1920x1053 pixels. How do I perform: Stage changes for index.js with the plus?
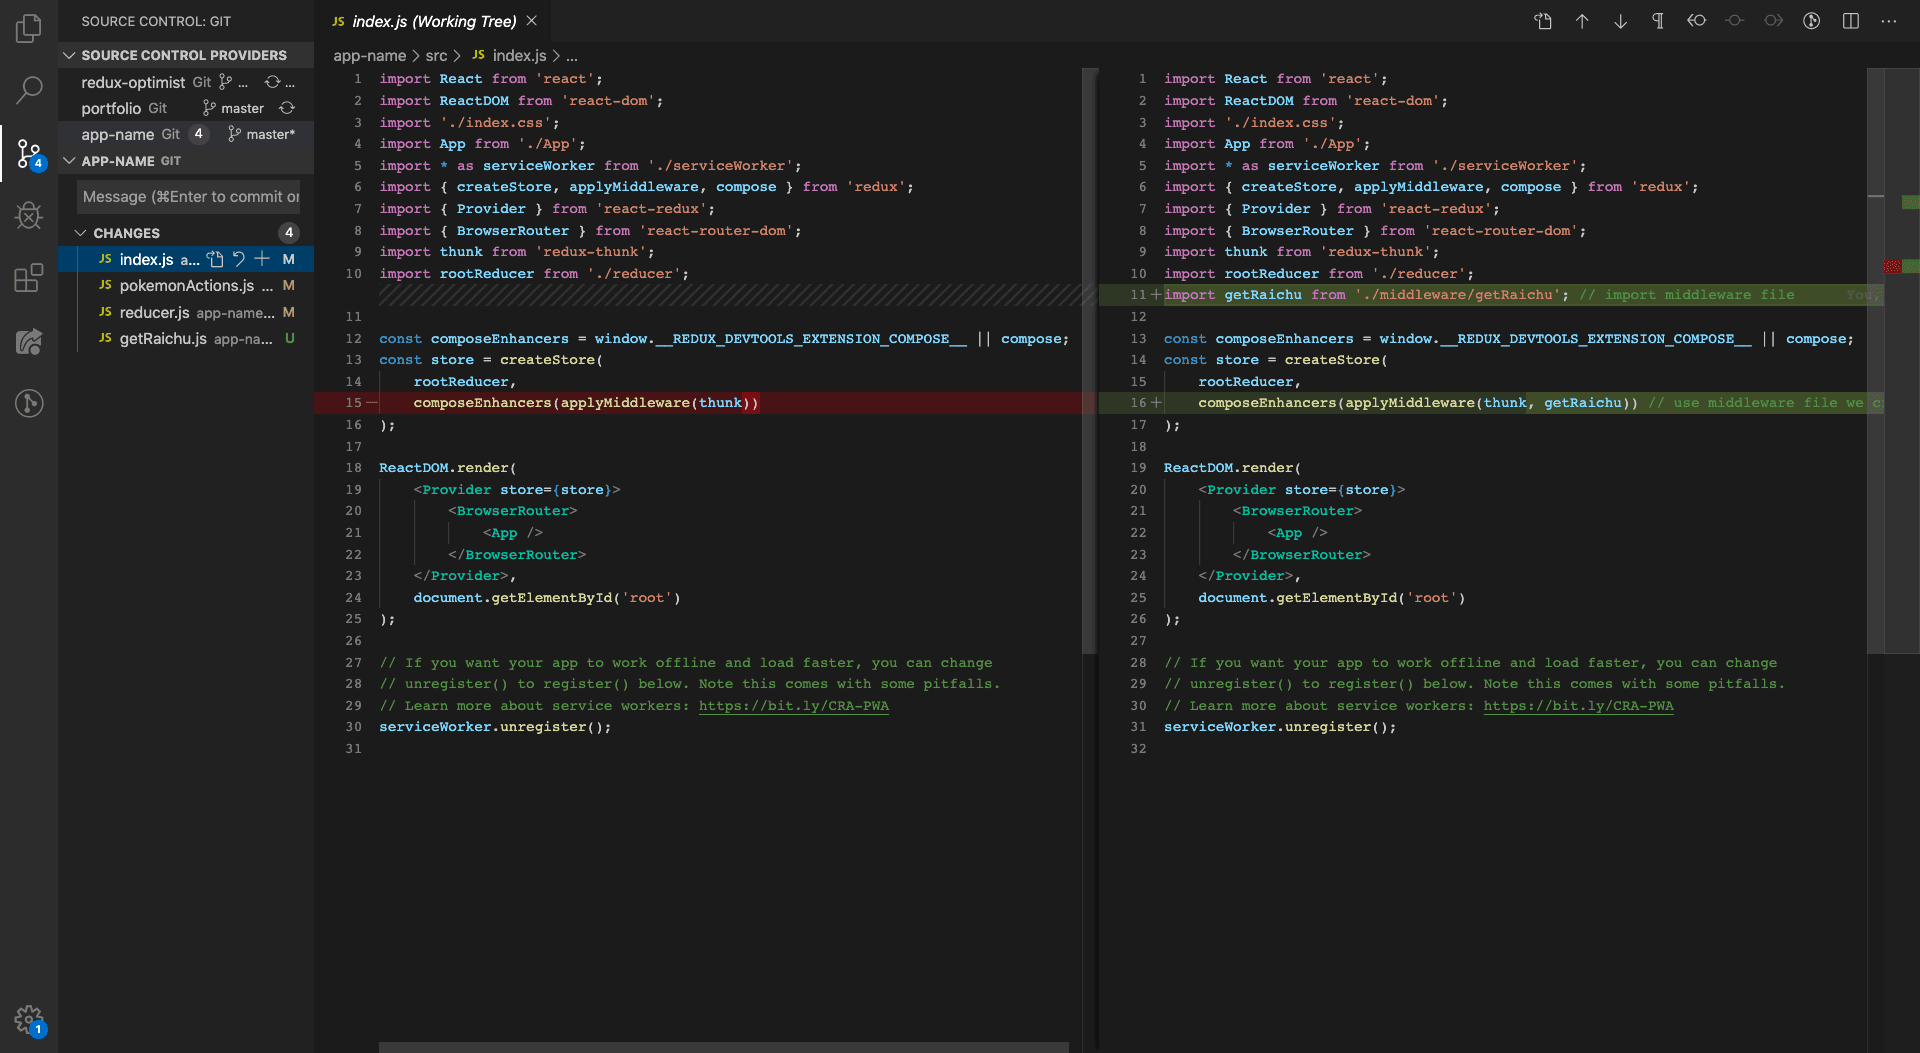tap(262, 259)
